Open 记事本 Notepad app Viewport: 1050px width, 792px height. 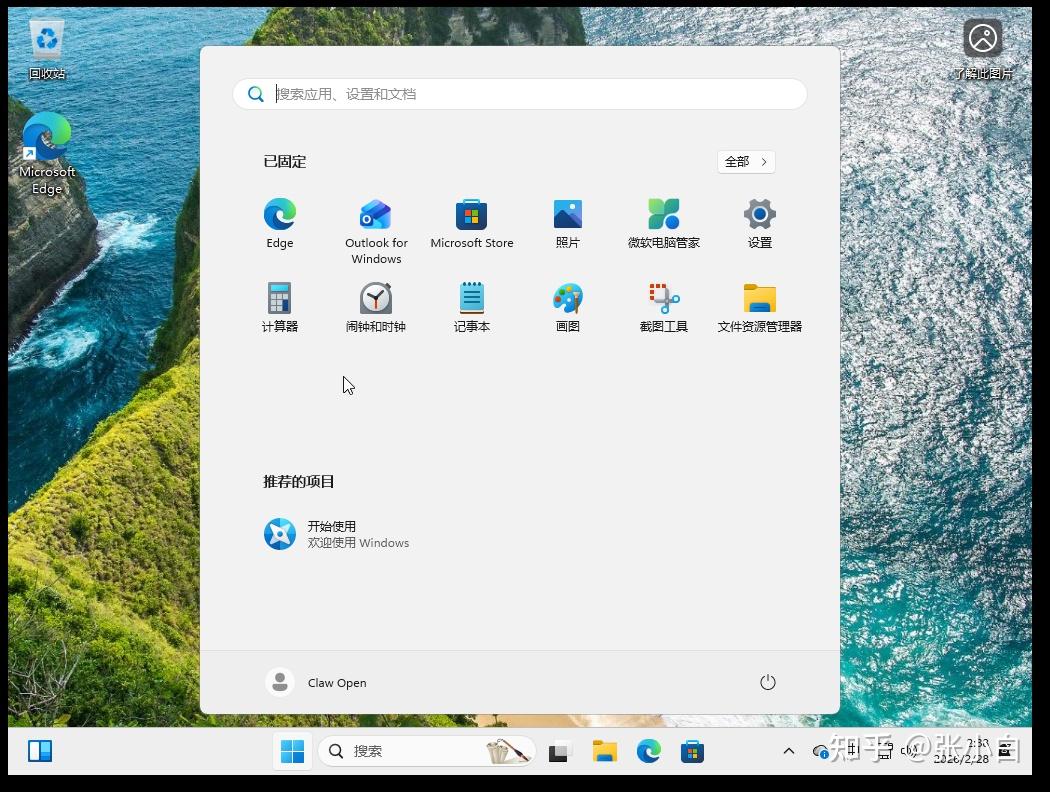471,308
